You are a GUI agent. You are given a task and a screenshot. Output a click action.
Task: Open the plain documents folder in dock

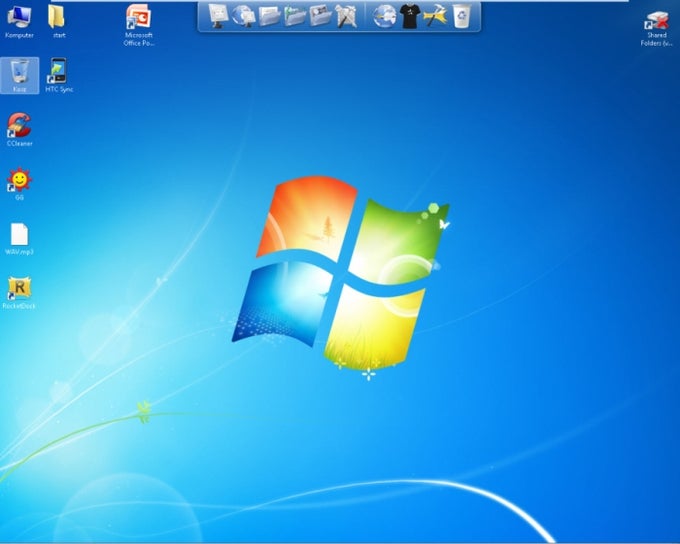coord(269,16)
